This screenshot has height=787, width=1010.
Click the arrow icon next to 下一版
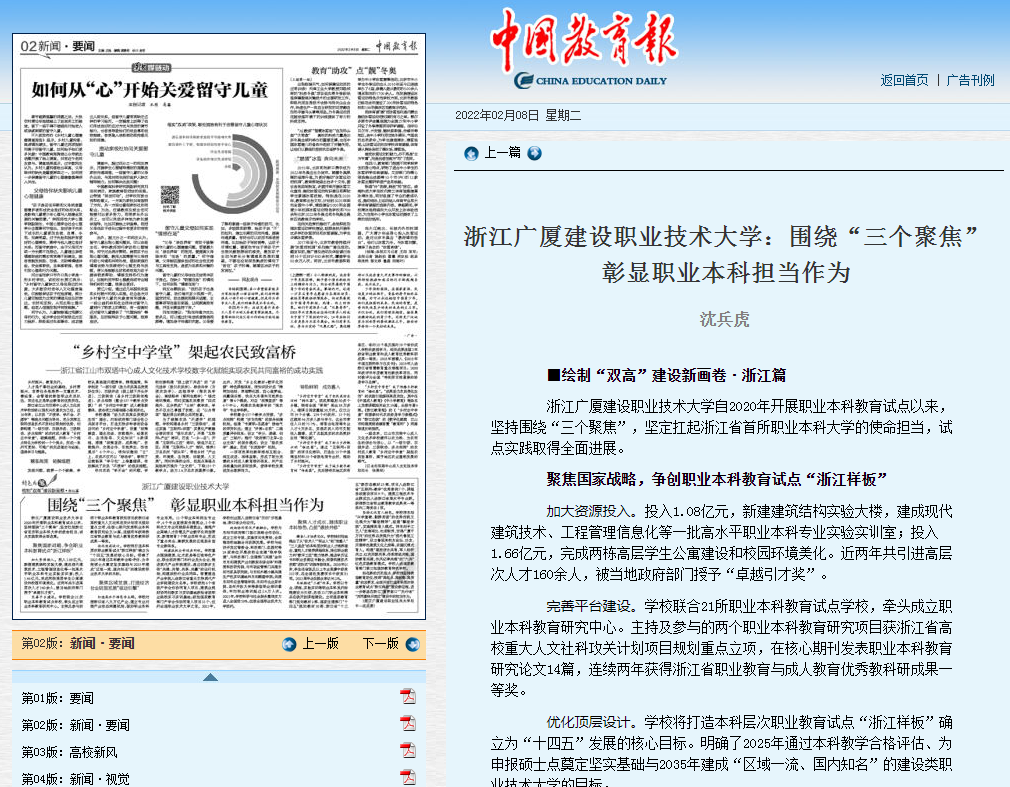point(413,644)
